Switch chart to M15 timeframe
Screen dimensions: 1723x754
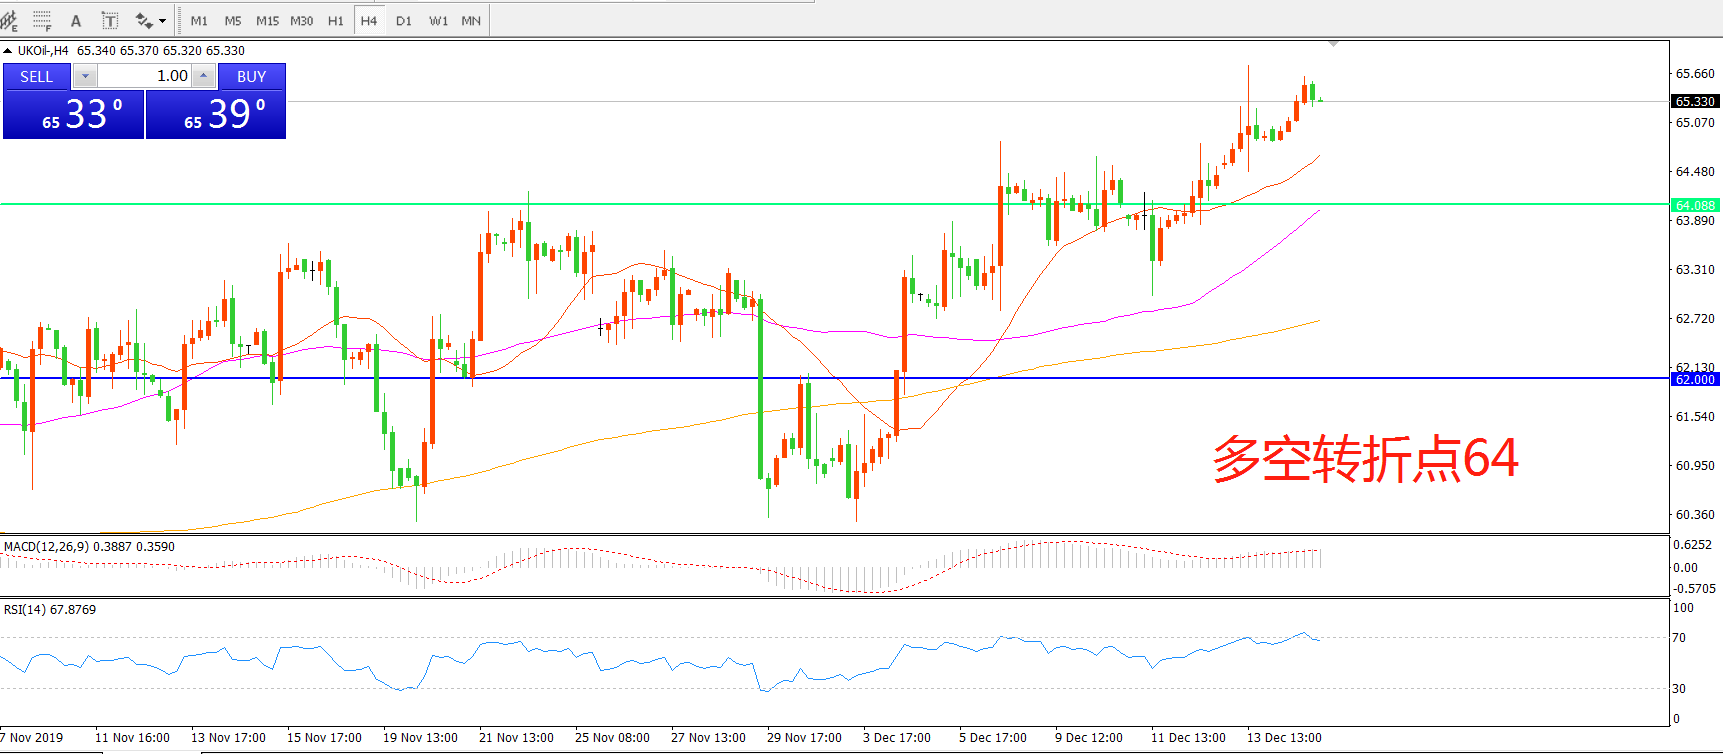point(267,20)
